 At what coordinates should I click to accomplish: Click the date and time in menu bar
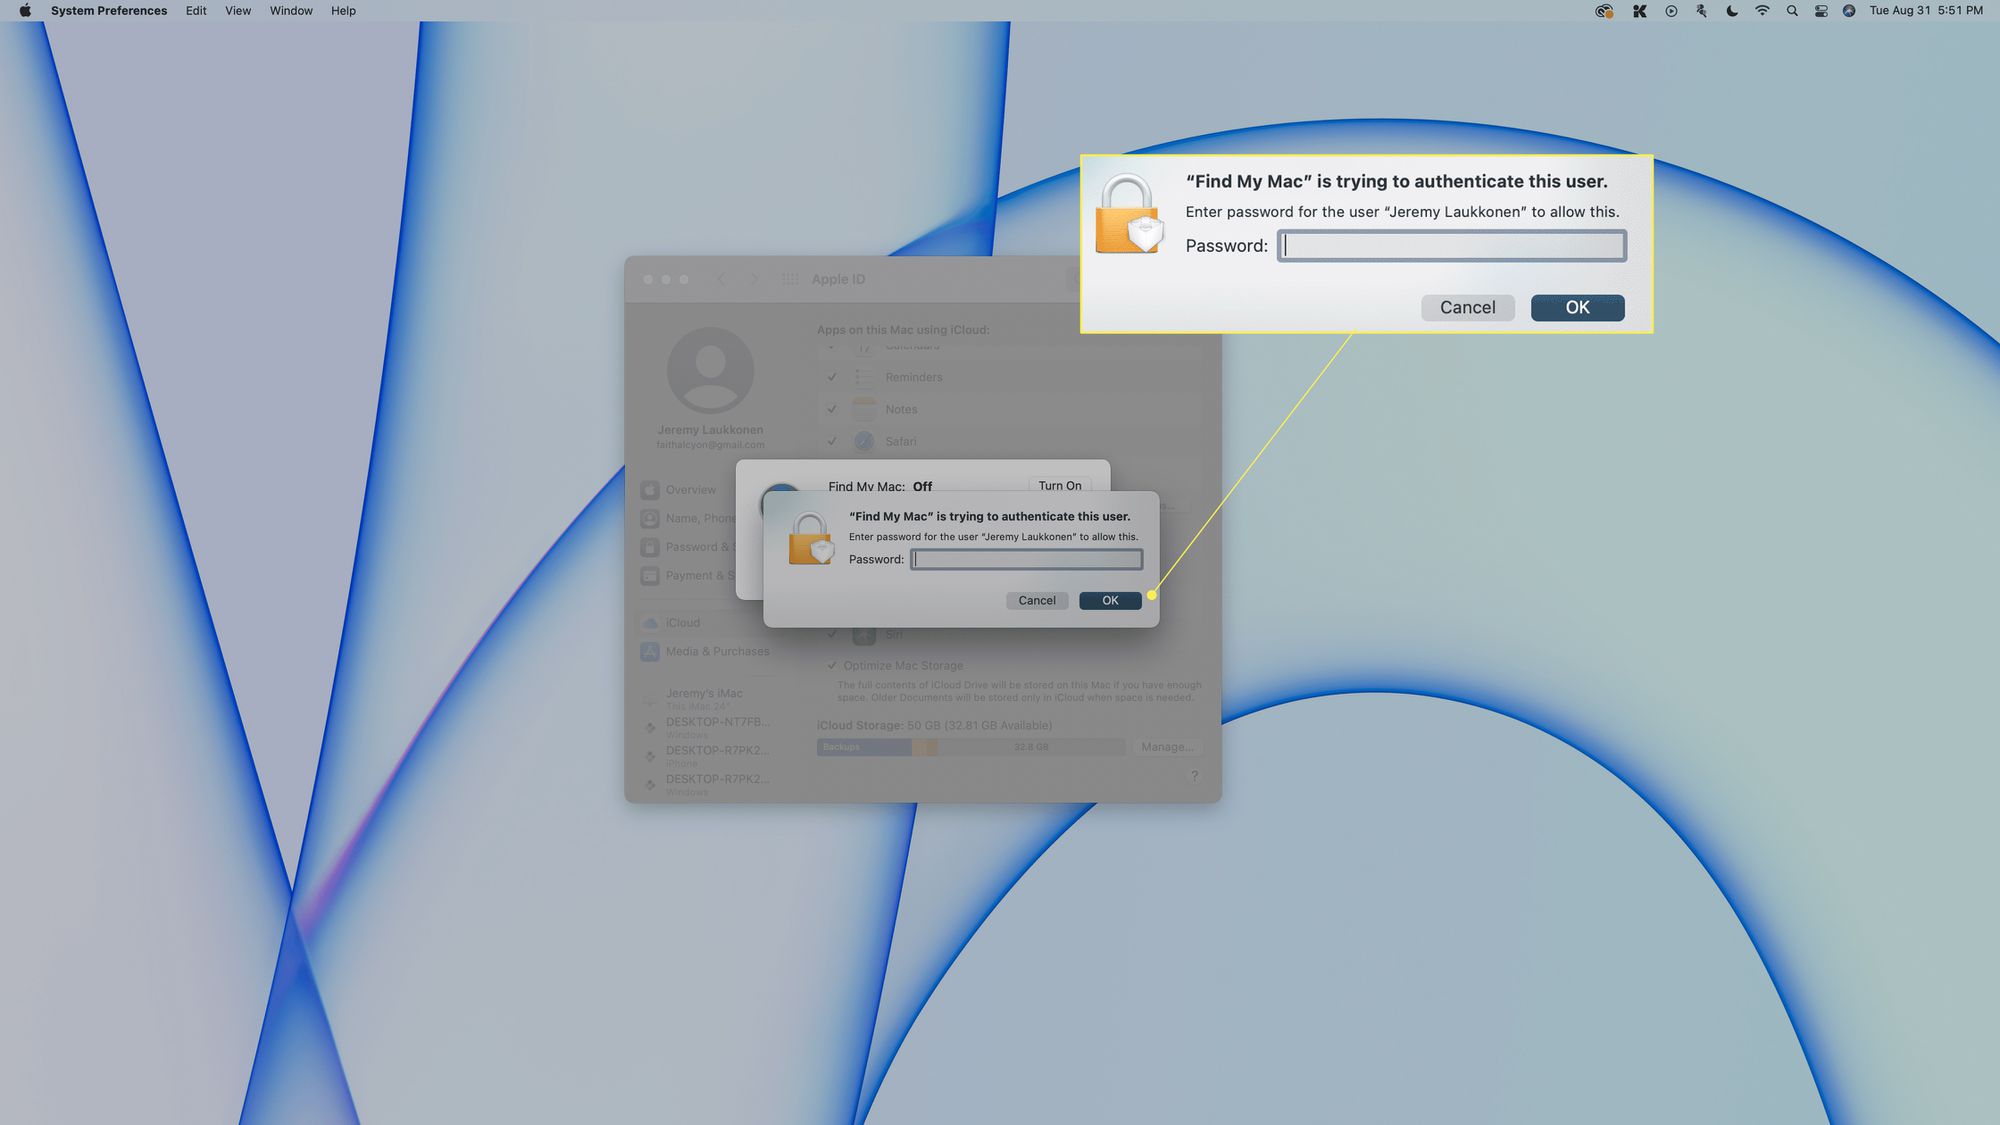pyautogui.click(x=1926, y=11)
